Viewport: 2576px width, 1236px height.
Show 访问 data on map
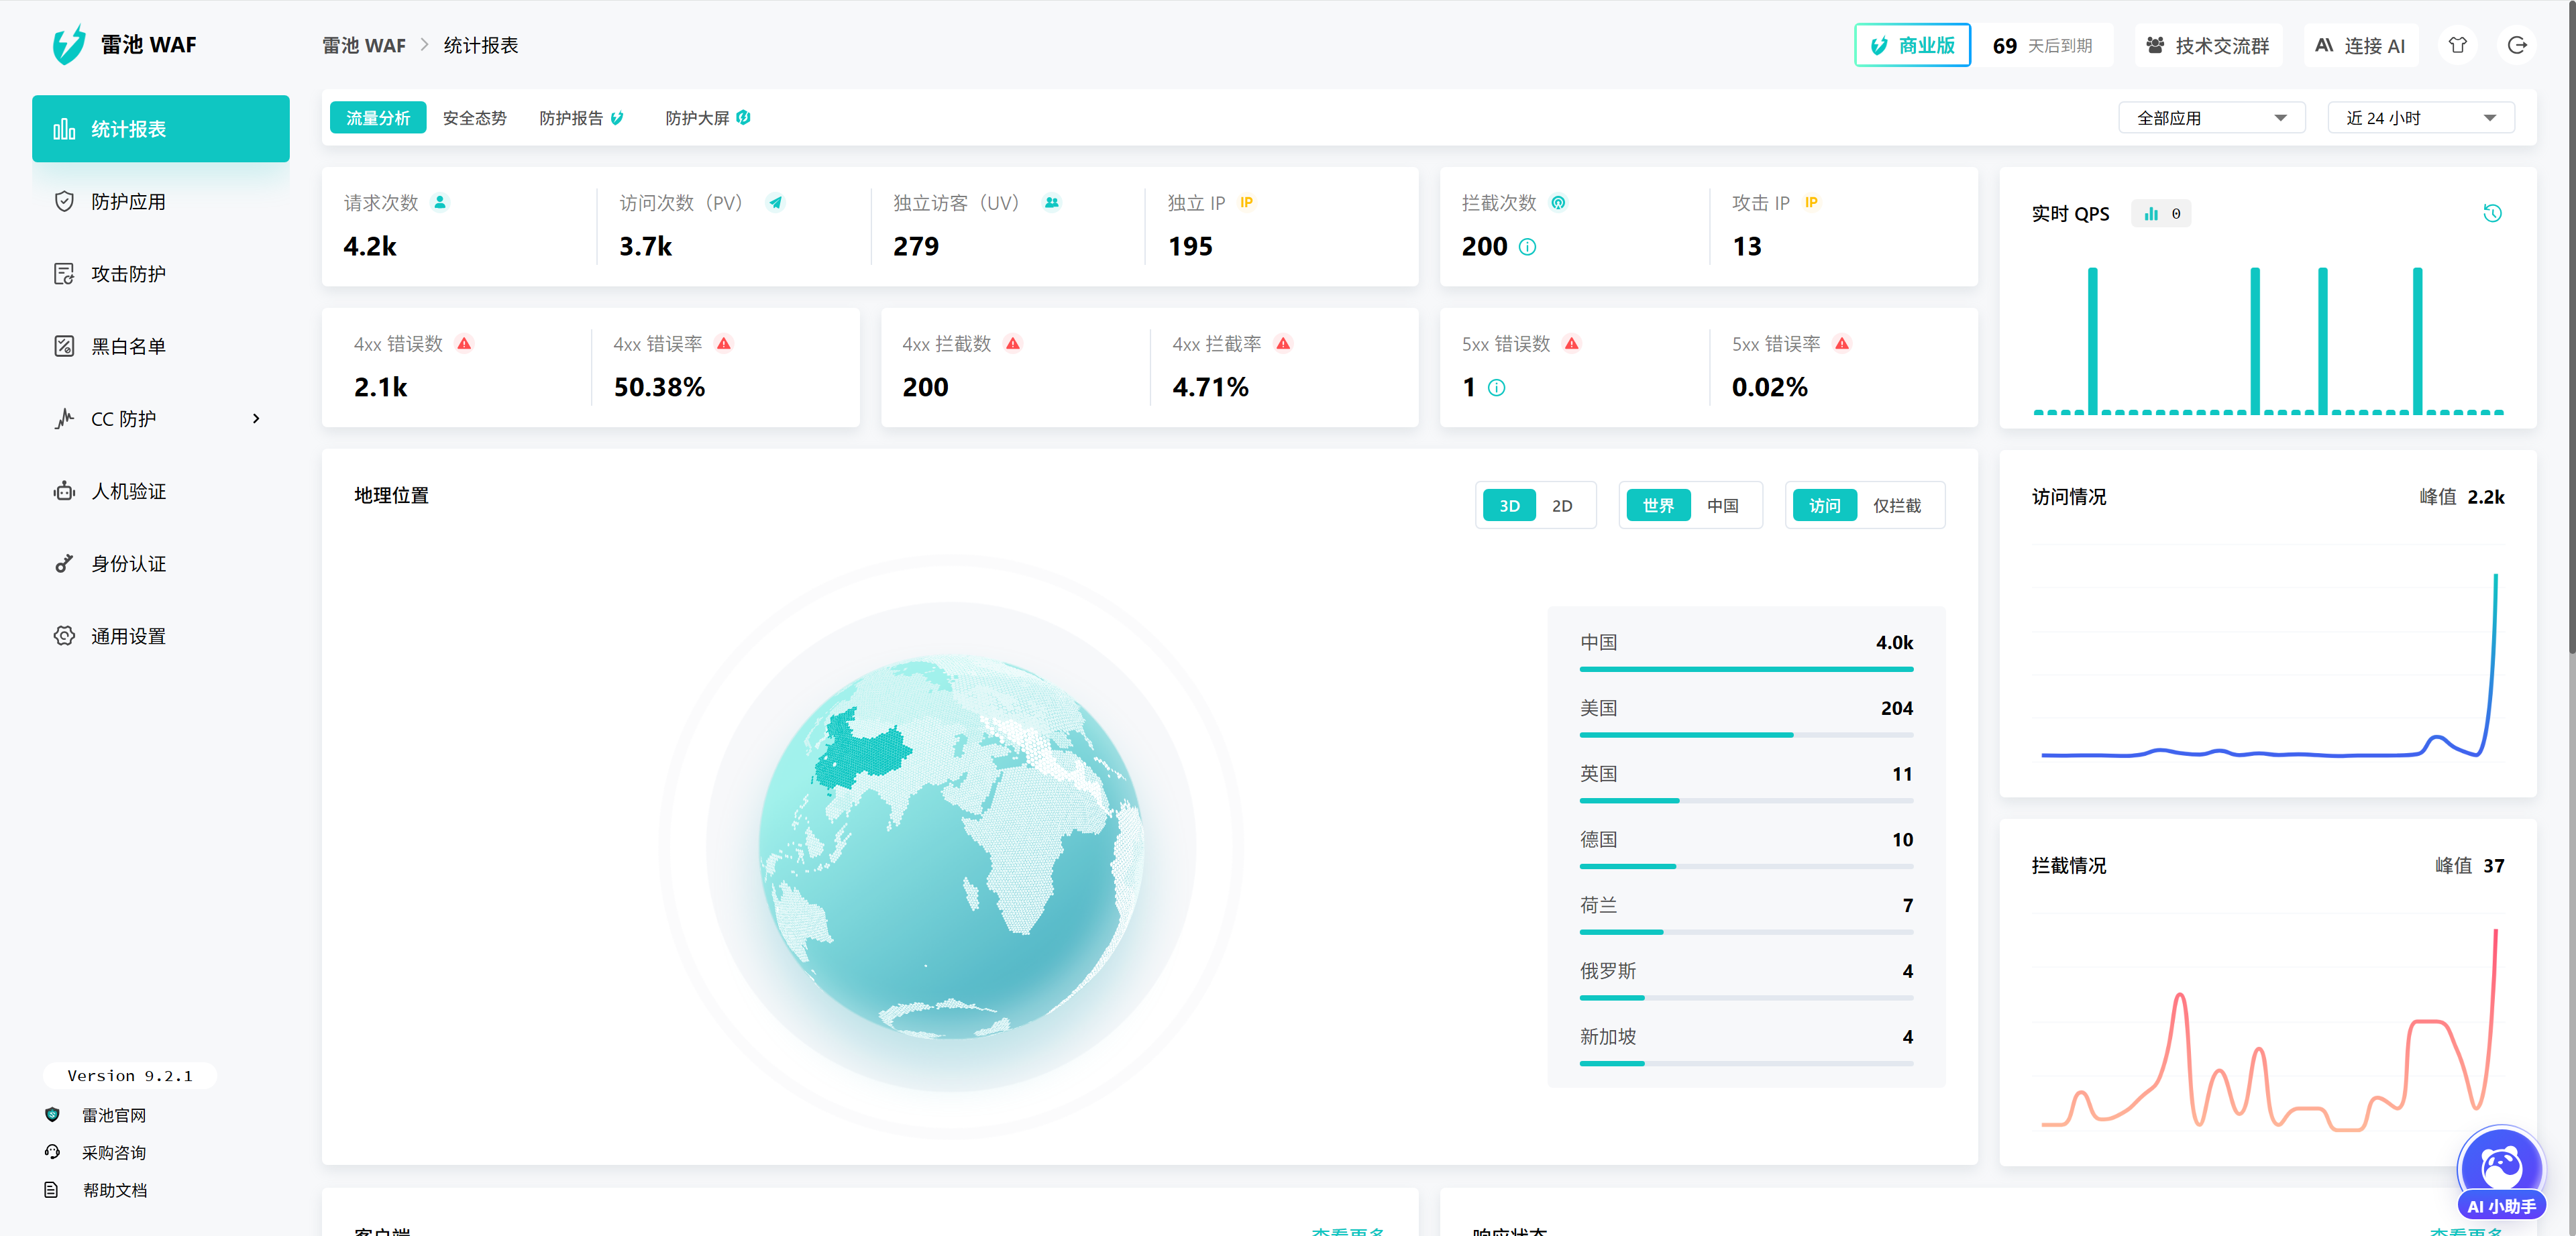coord(1824,506)
